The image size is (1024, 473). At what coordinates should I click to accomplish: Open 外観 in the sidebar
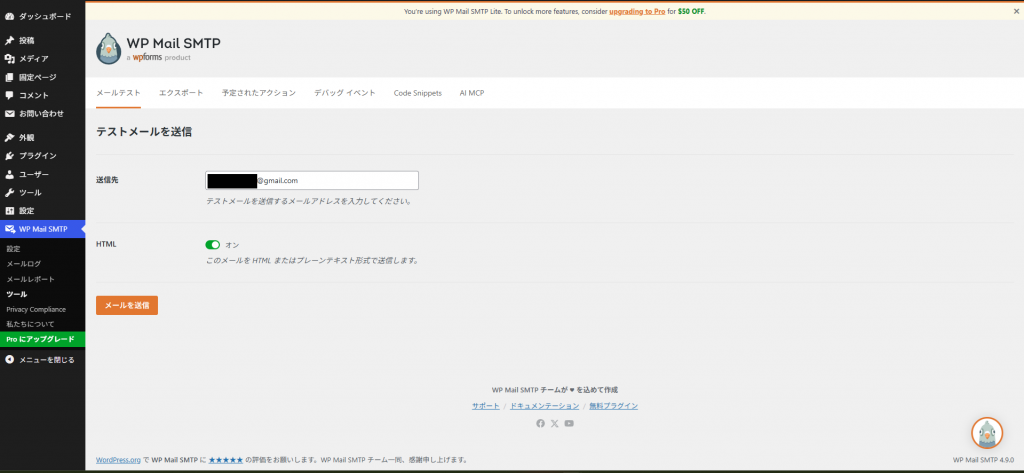coord(27,138)
